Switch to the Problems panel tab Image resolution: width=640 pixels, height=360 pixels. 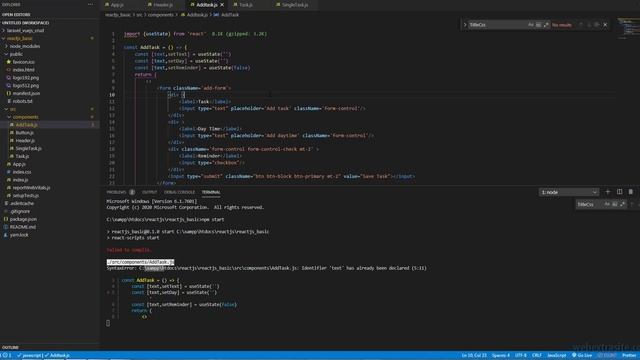click(117, 192)
